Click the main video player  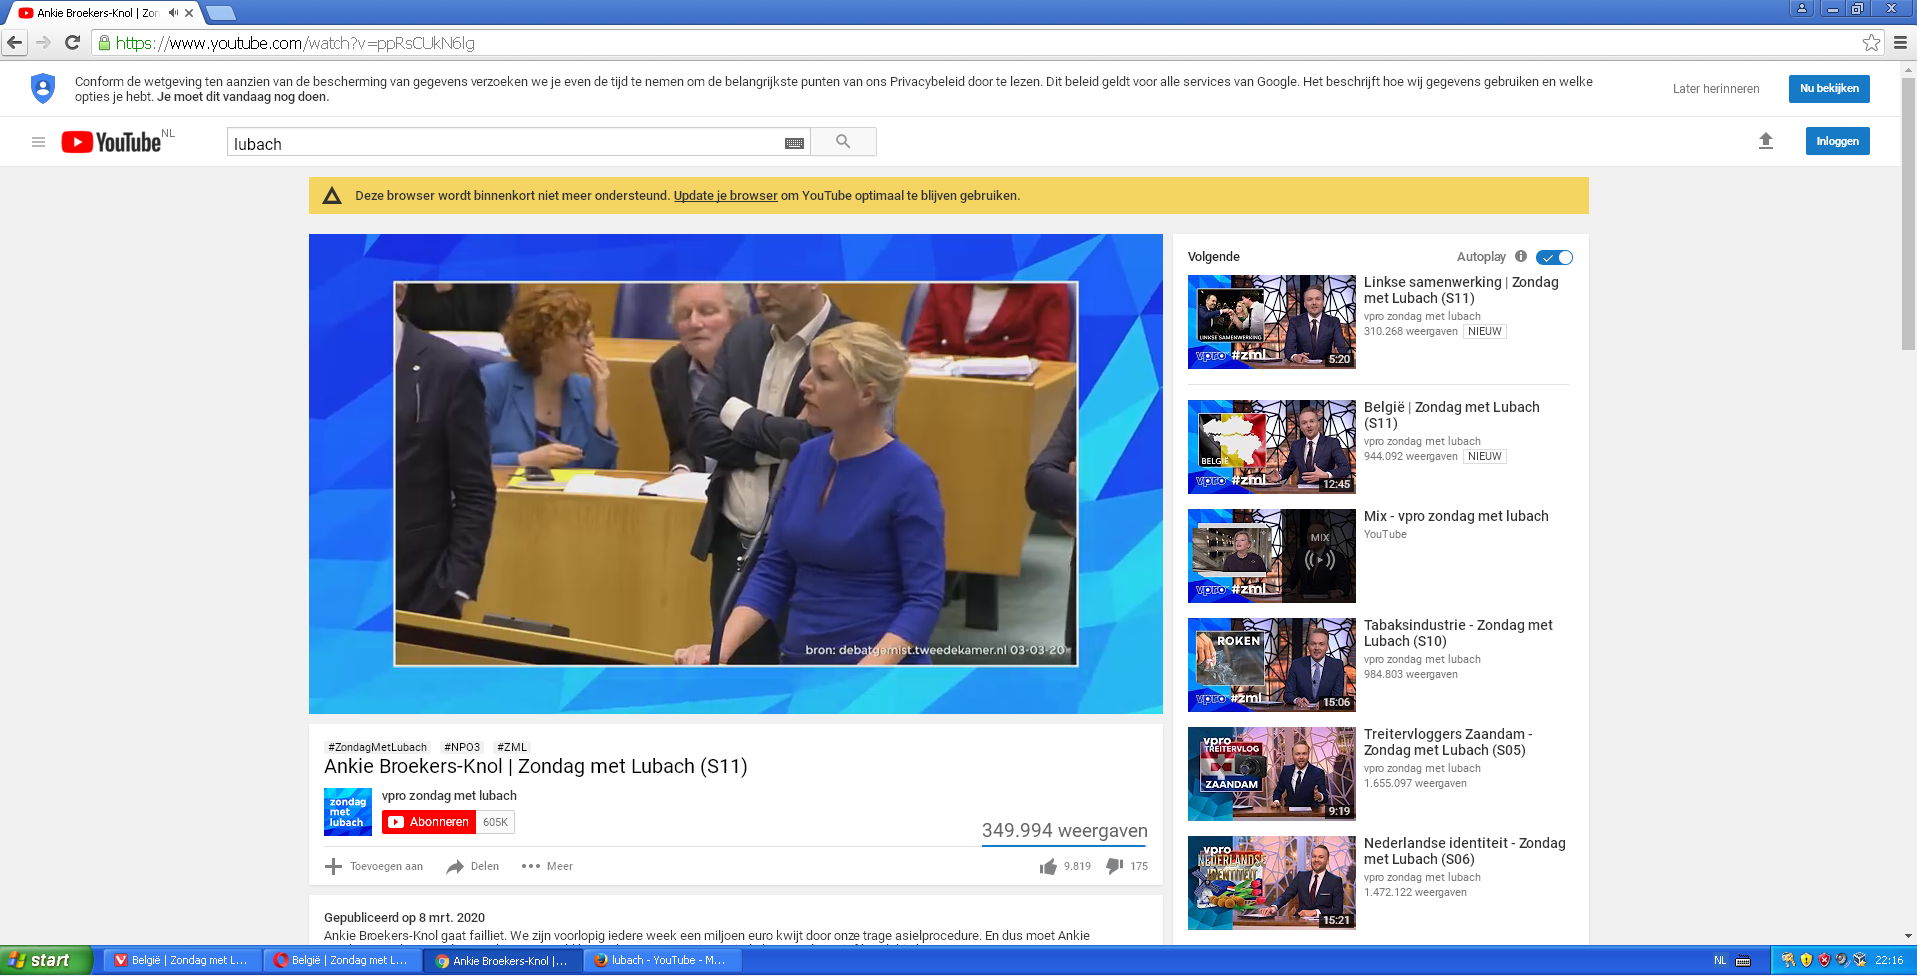pos(736,474)
